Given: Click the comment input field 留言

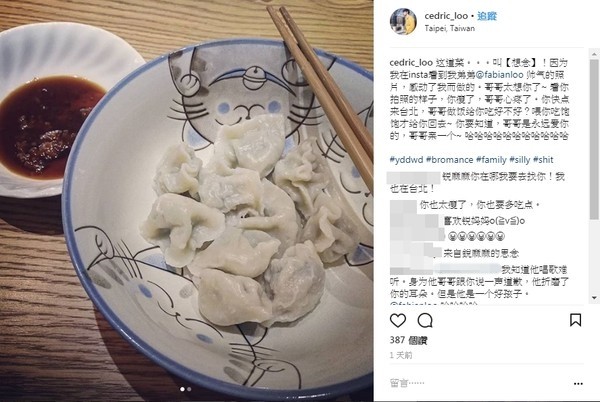Looking at the screenshot, I should (x=478, y=383).
